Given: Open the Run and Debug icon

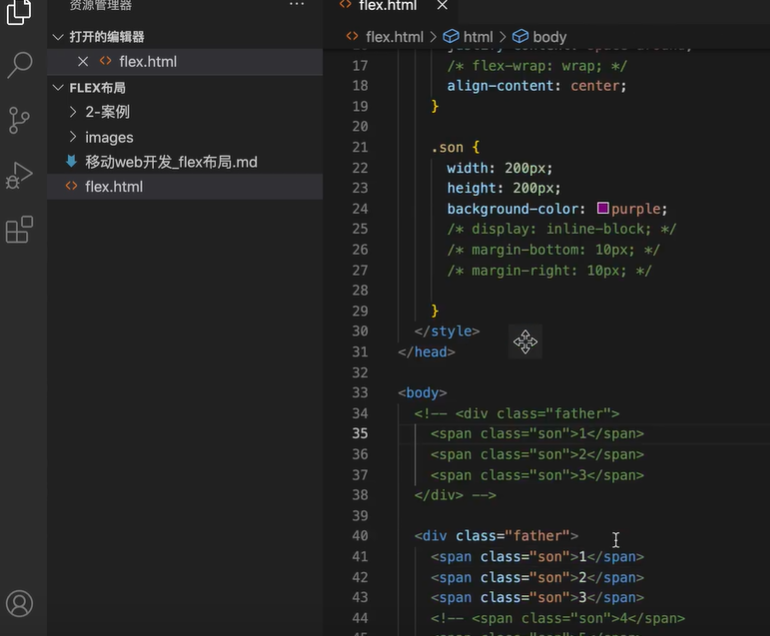Looking at the screenshot, I should tap(19, 175).
